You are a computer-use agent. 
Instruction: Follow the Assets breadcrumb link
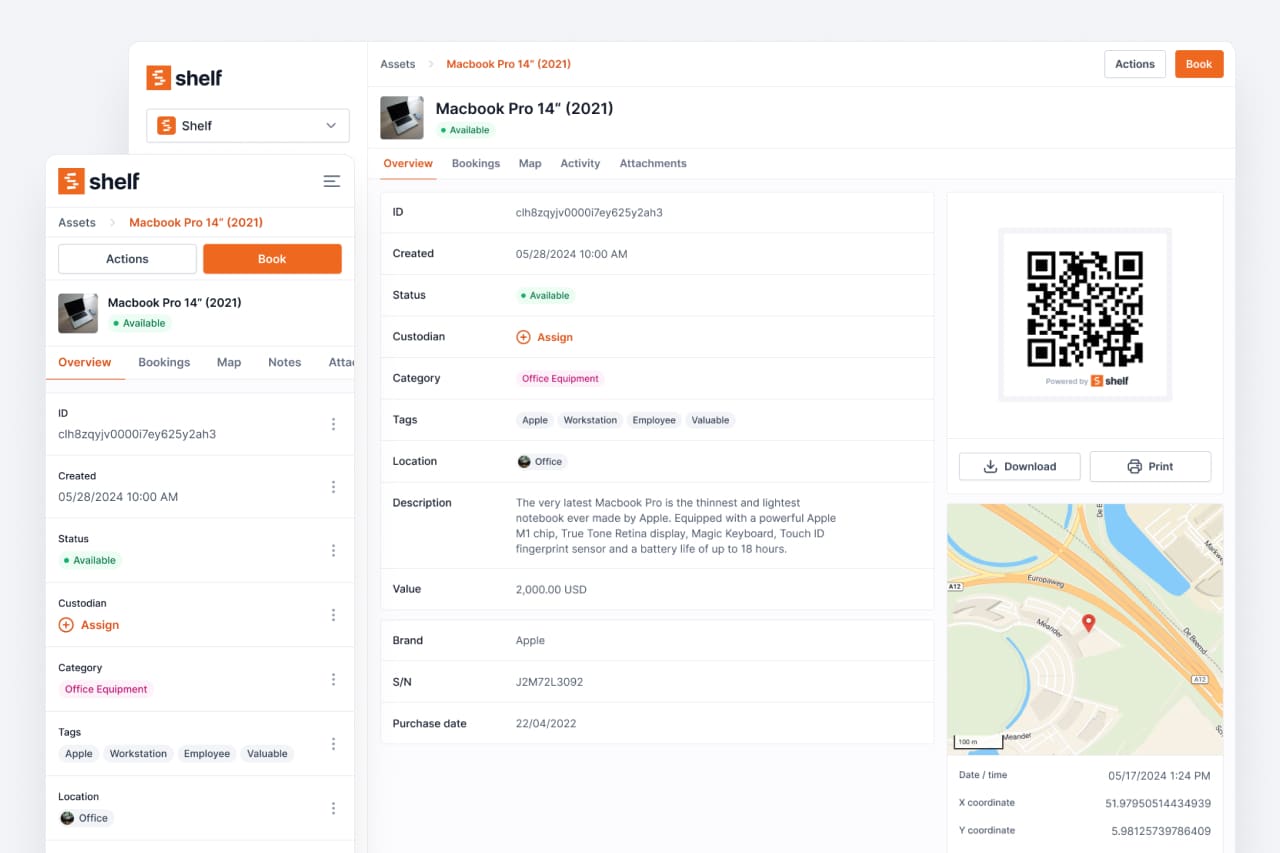(x=397, y=63)
